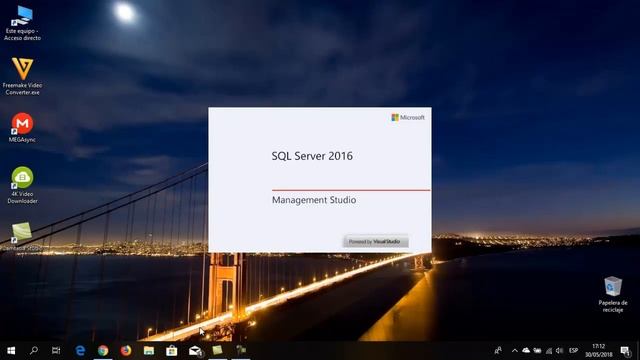This screenshot has width=640, height=360.
Task: Select the Freemake Video Converter desktop icon
Action: coord(22,76)
